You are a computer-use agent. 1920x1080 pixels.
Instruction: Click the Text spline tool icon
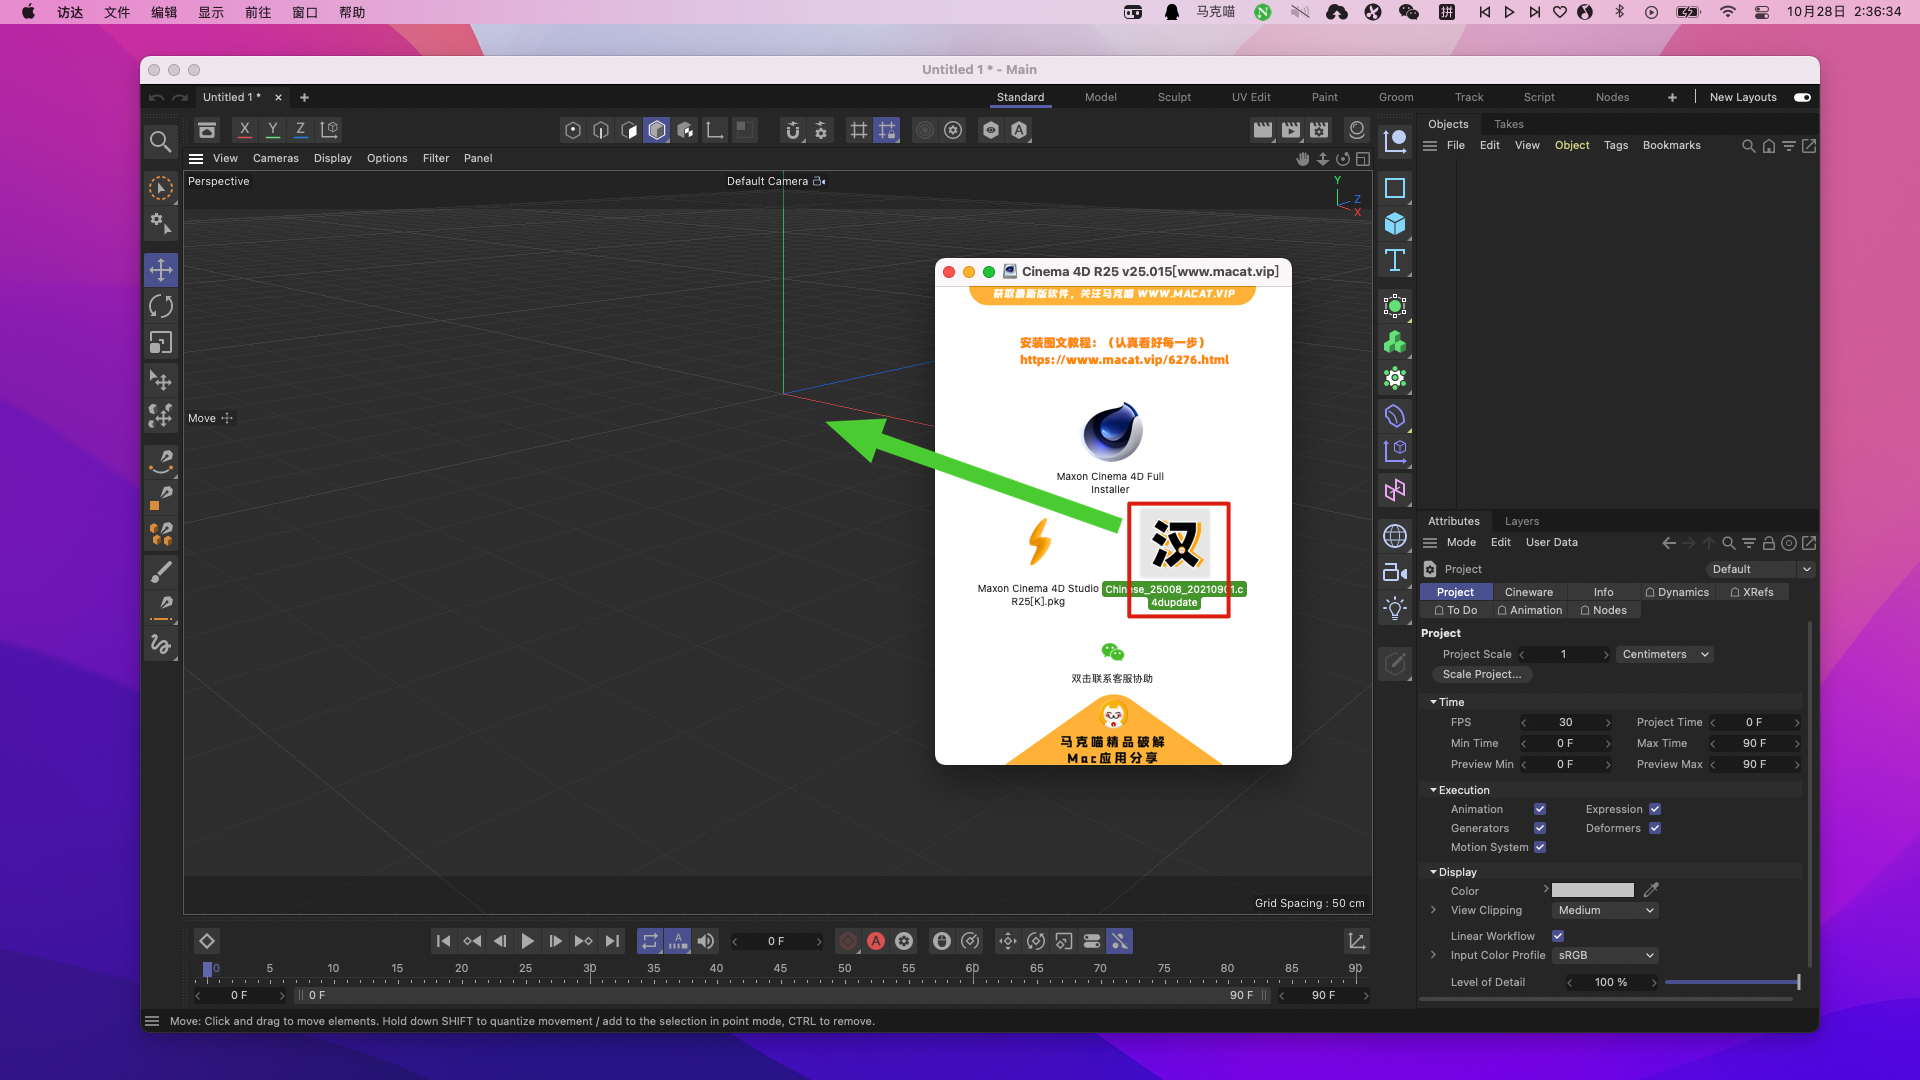(x=1395, y=260)
